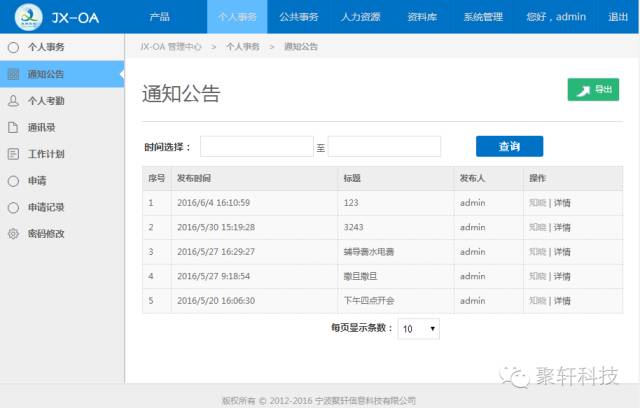Viewport: 640px width, 408px height.
Task: Click the 通知公告 grid icon in sidebar
Action: pos(13,74)
